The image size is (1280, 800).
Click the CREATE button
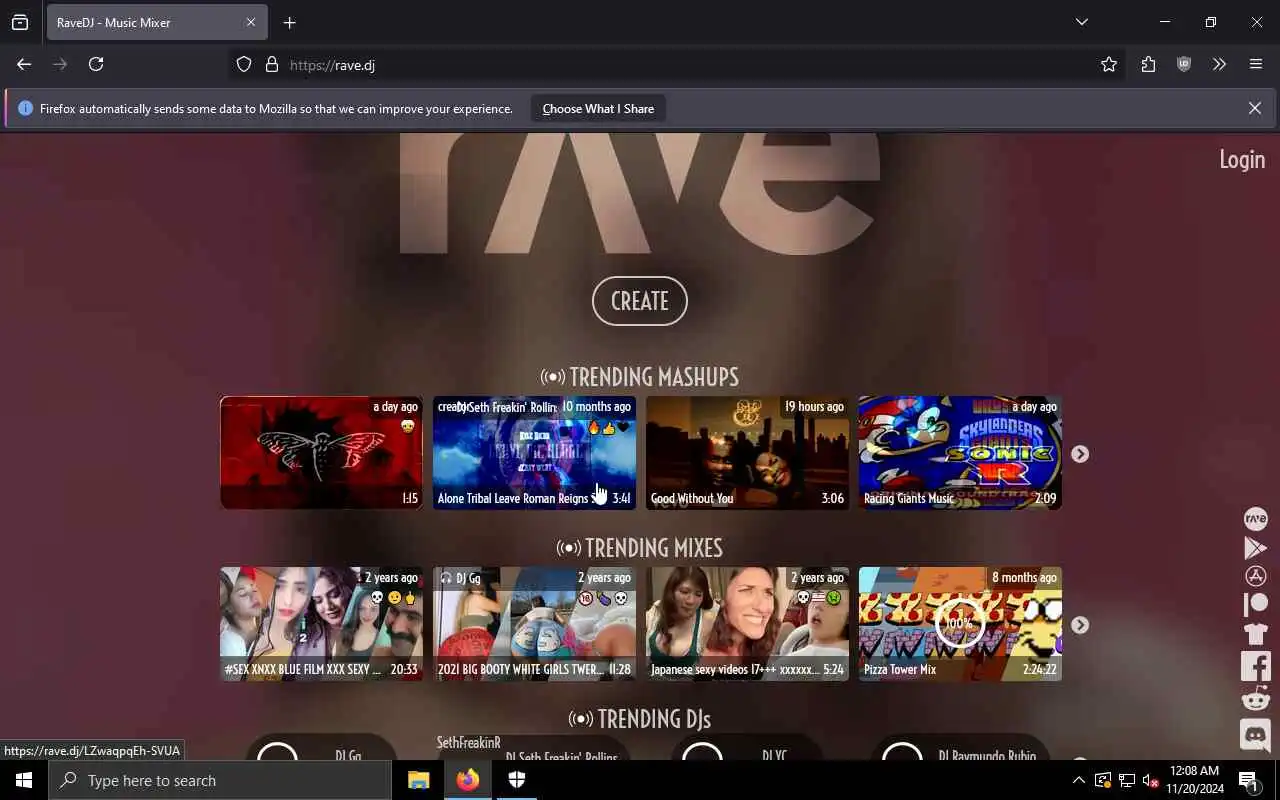640,301
